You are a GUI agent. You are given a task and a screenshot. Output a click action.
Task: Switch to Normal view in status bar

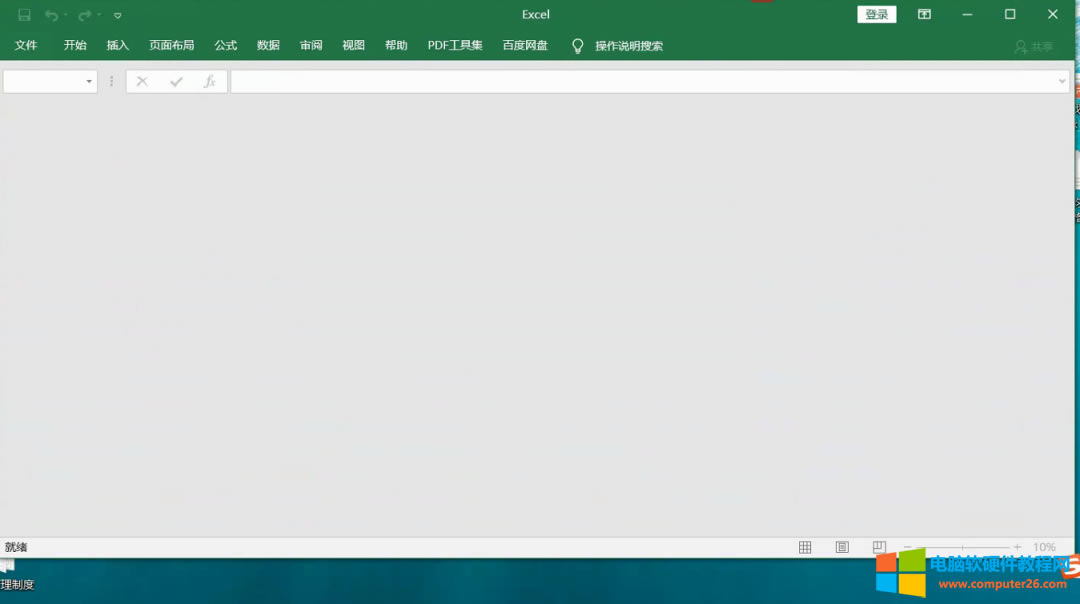tap(805, 547)
